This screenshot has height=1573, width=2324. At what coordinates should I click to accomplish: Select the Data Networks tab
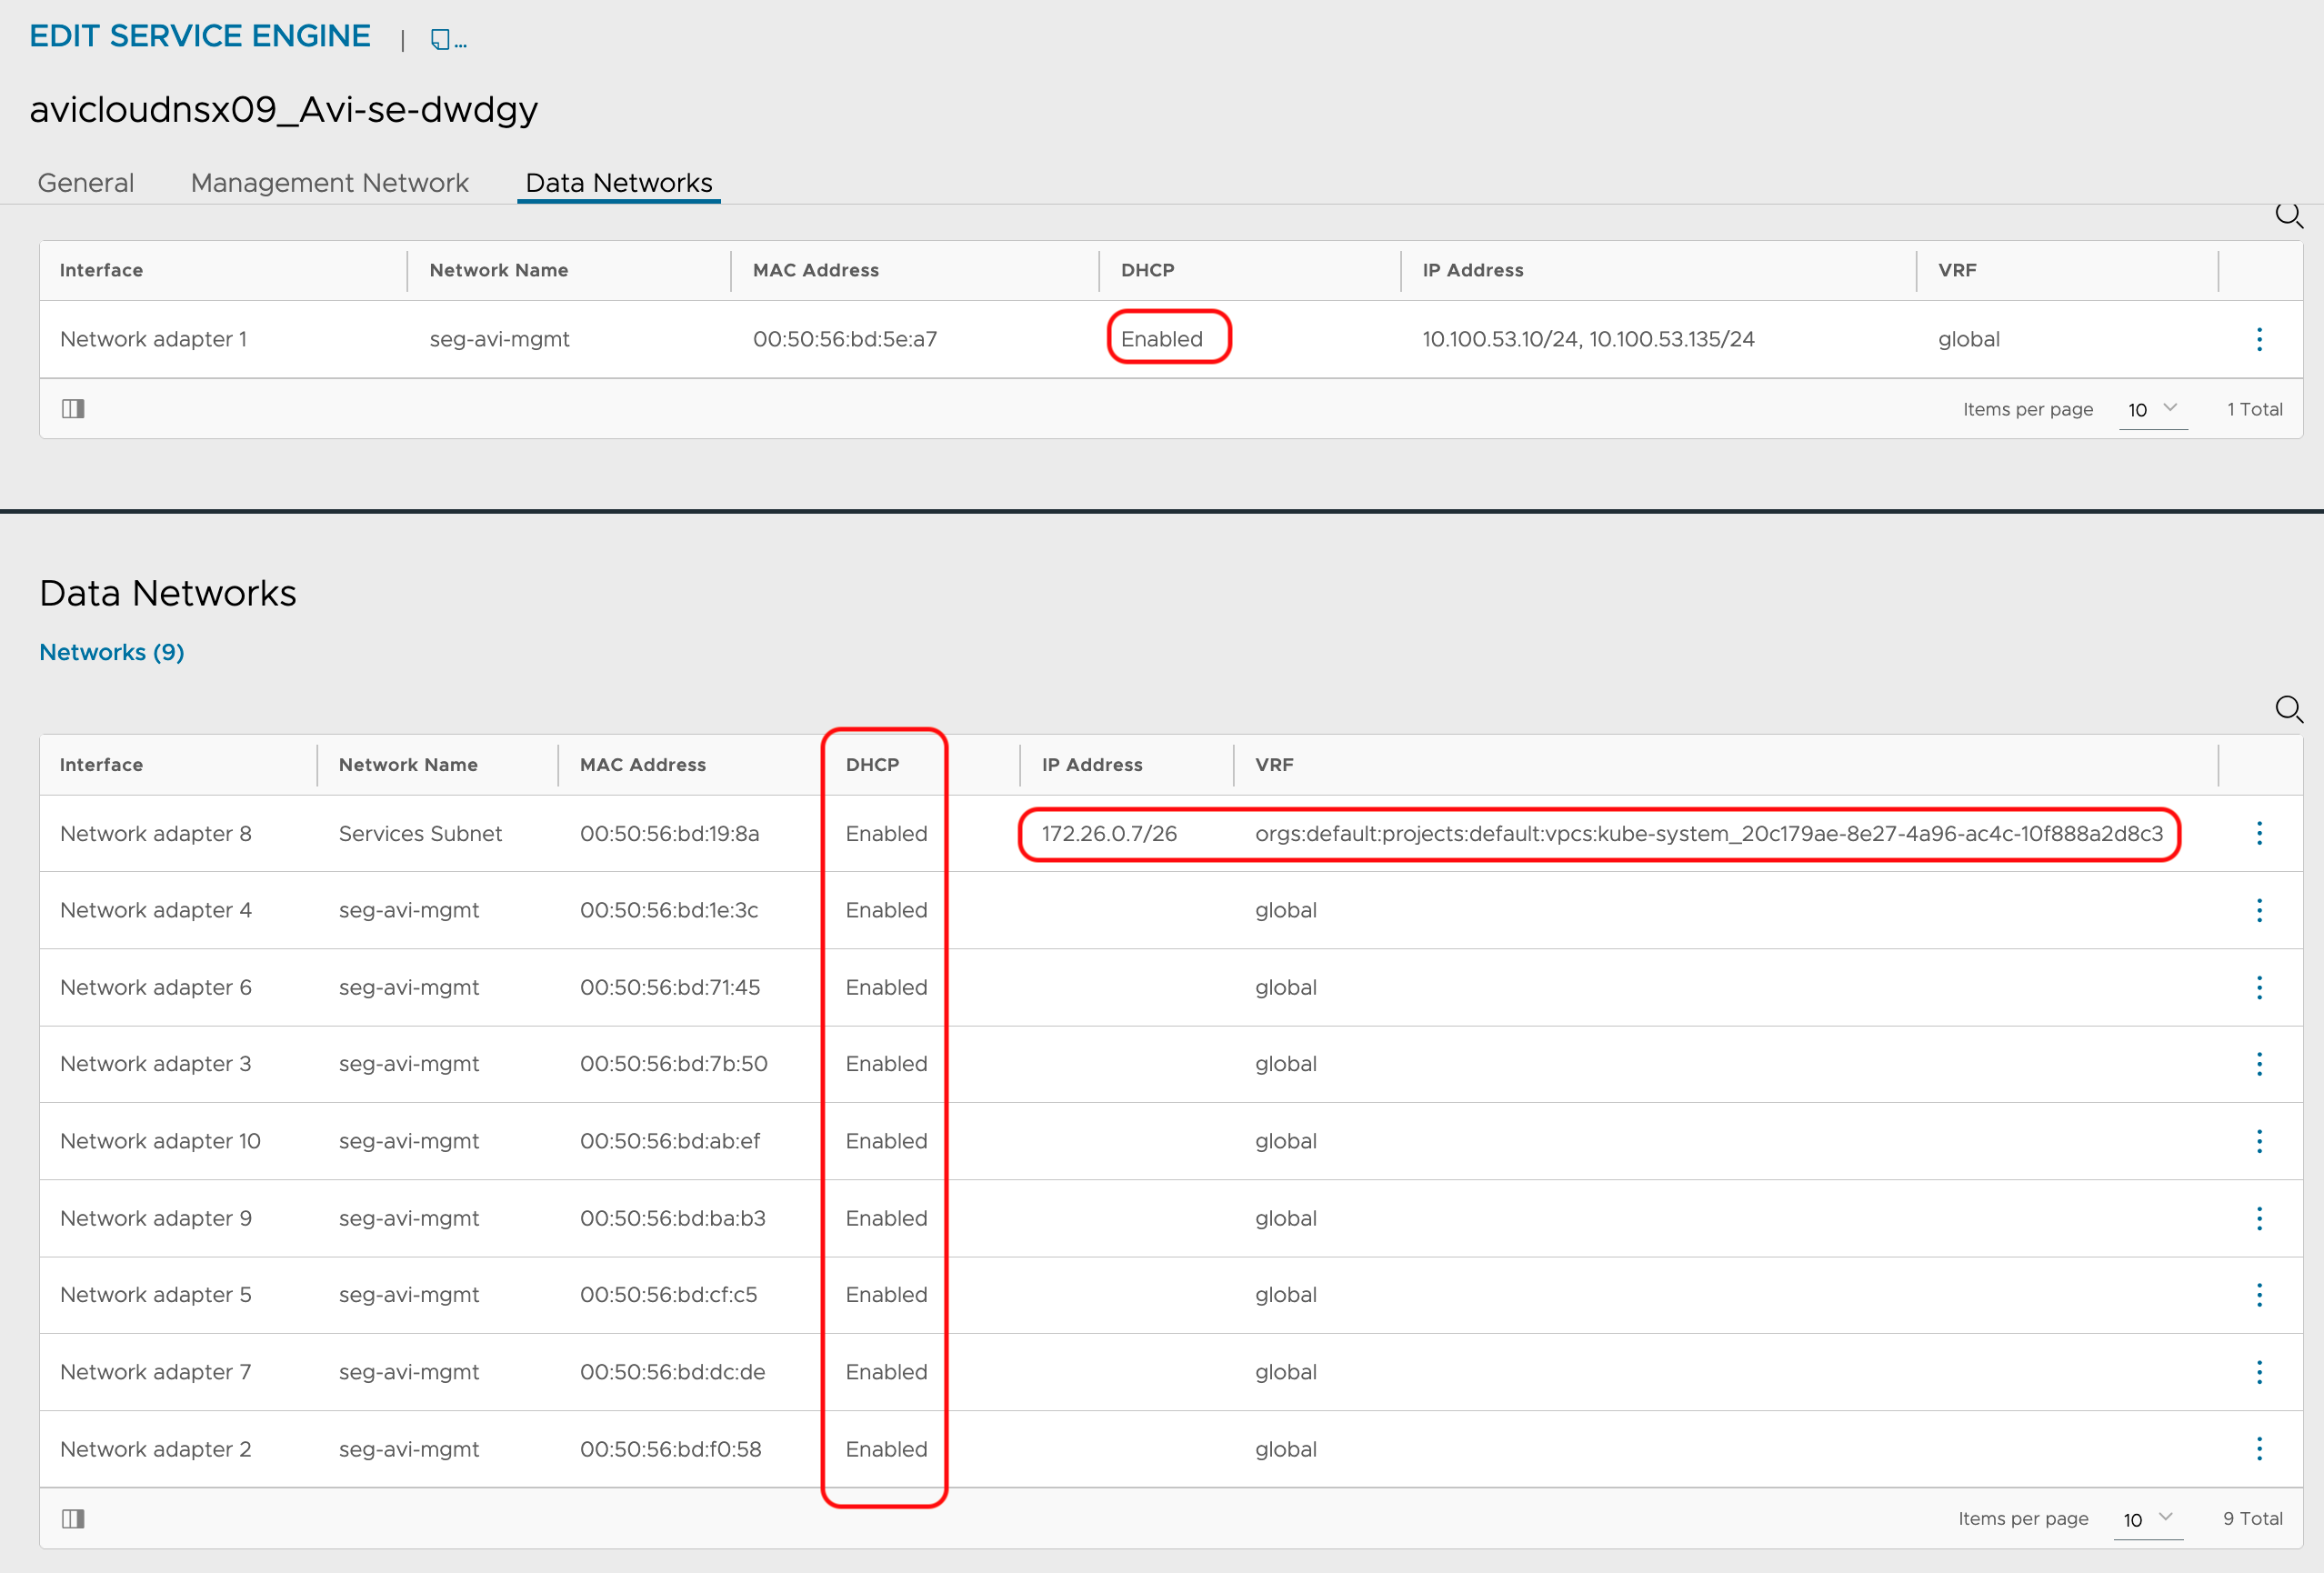[618, 183]
